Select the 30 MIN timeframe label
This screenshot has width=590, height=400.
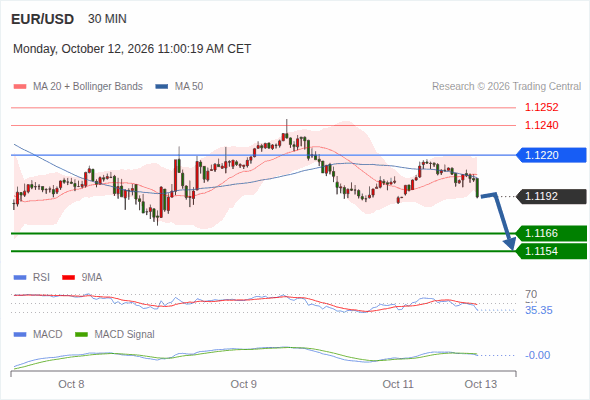click(107, 19)
